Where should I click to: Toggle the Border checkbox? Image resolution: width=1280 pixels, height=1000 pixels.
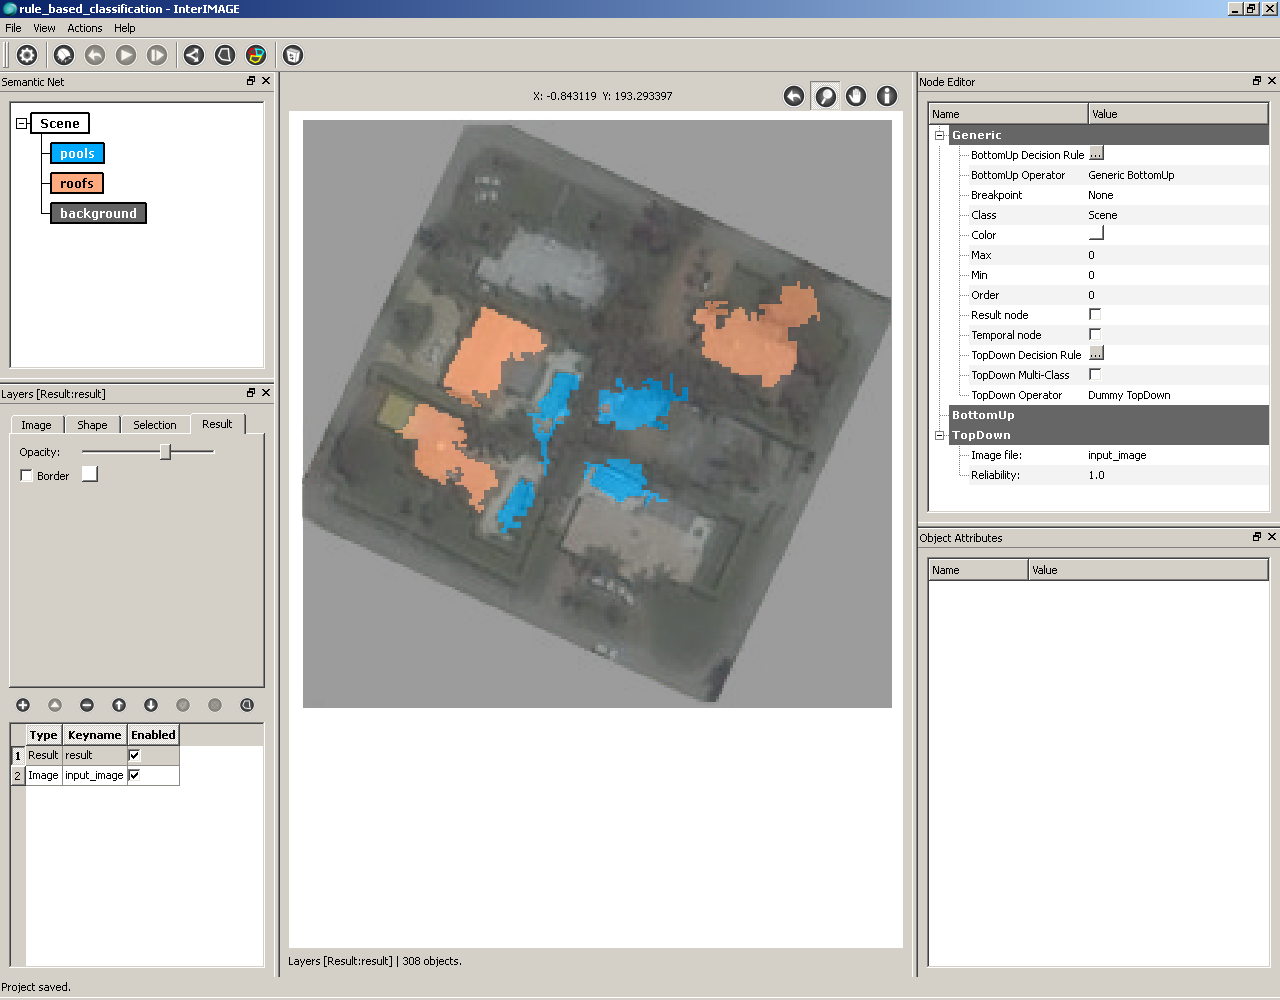27,476
